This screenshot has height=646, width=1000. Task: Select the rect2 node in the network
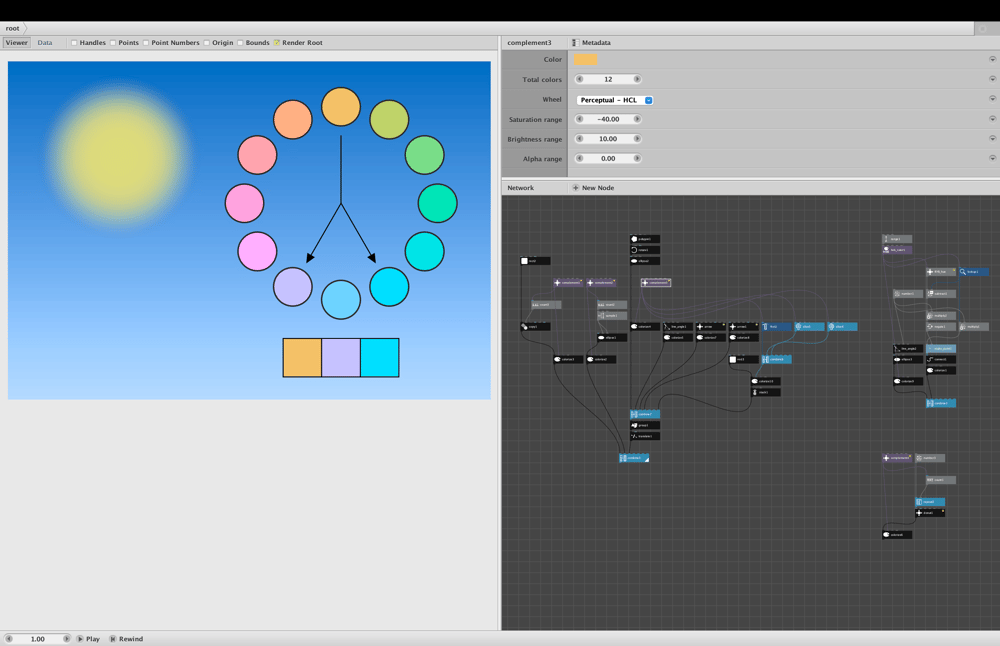tap(535, 261)
